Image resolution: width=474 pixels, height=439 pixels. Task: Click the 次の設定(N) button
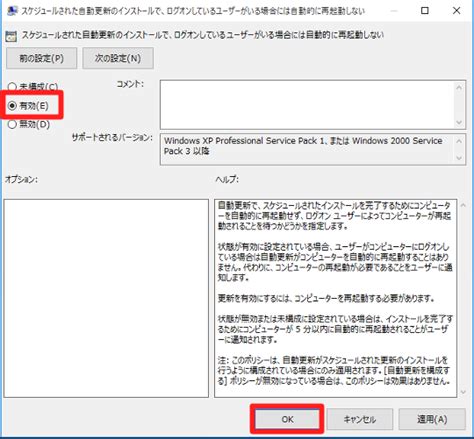[x=118, y=58]
